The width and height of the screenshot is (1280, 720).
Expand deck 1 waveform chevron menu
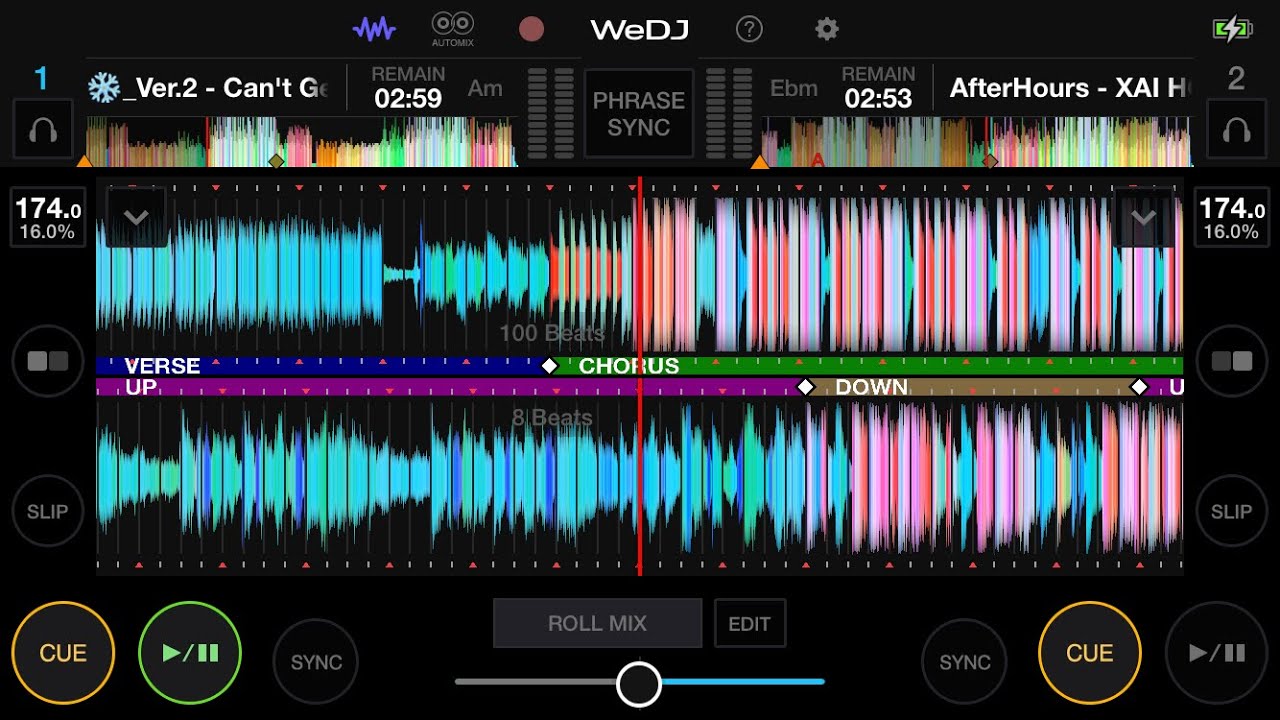click(x=136, y=216)
